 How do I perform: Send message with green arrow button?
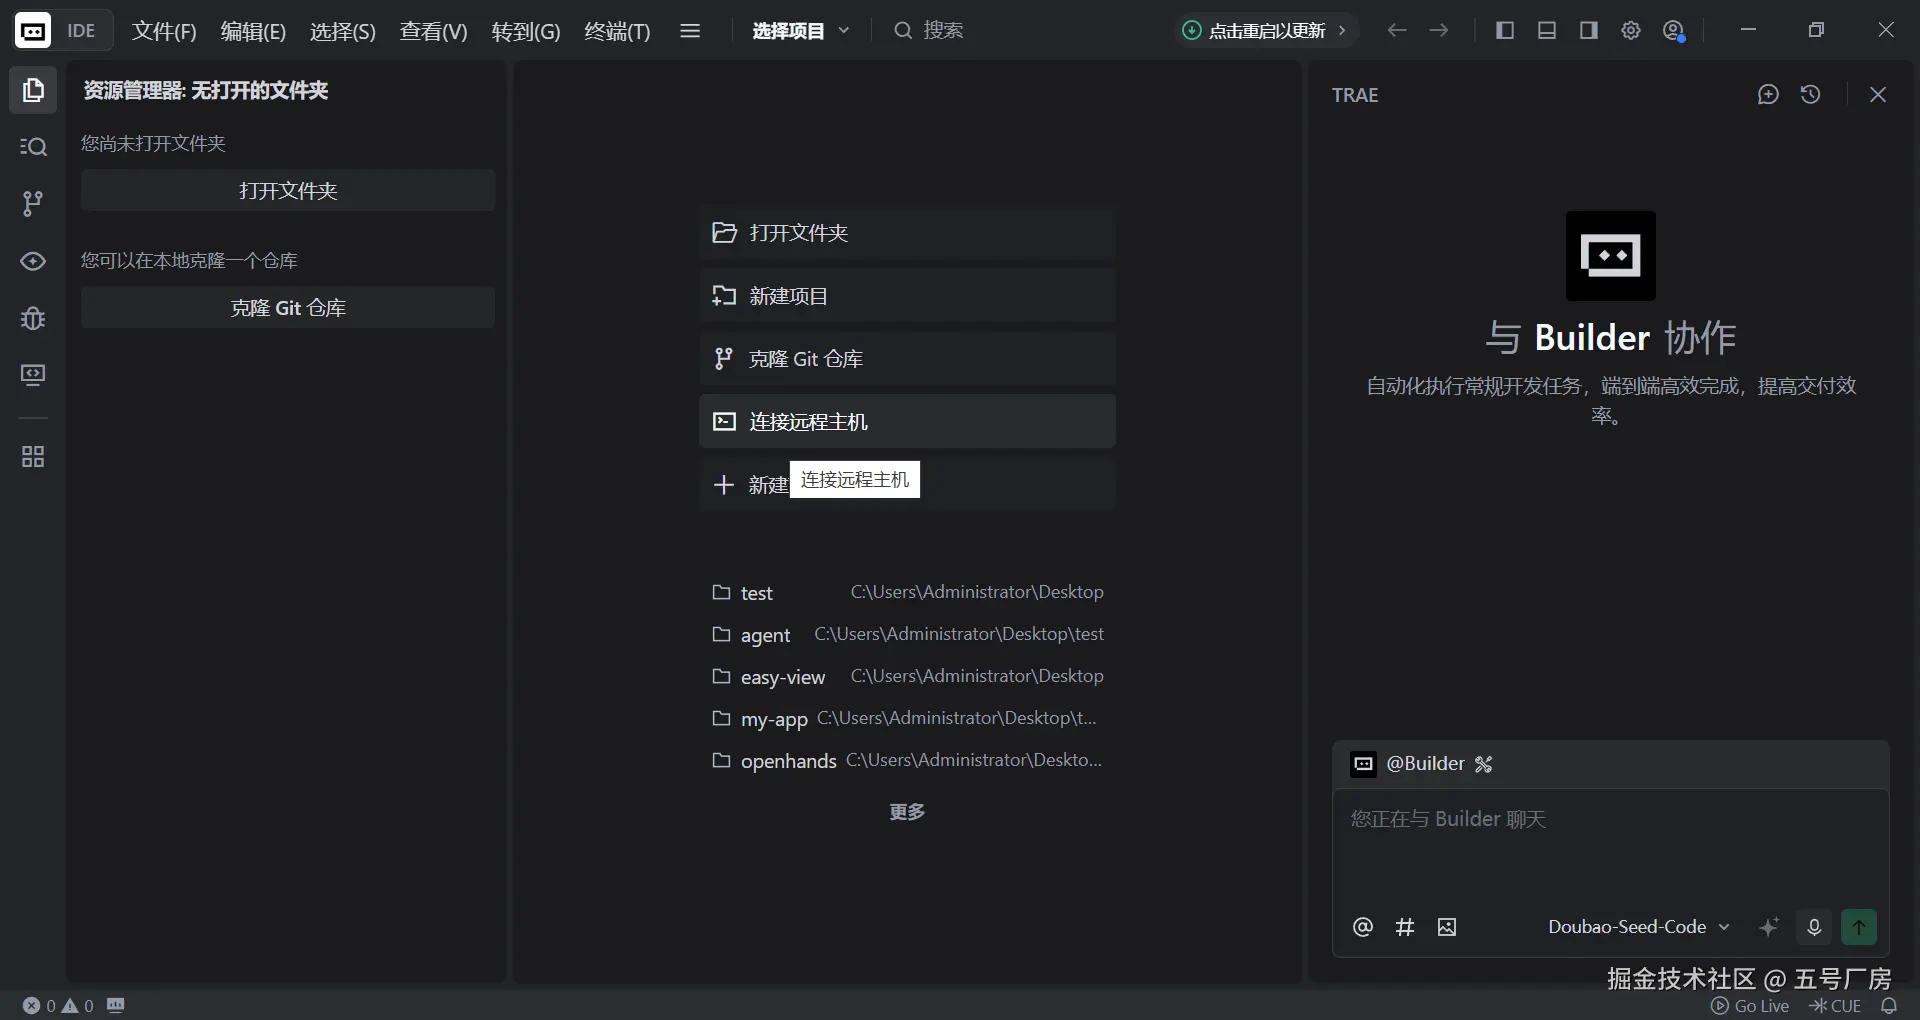point(1859,927)
